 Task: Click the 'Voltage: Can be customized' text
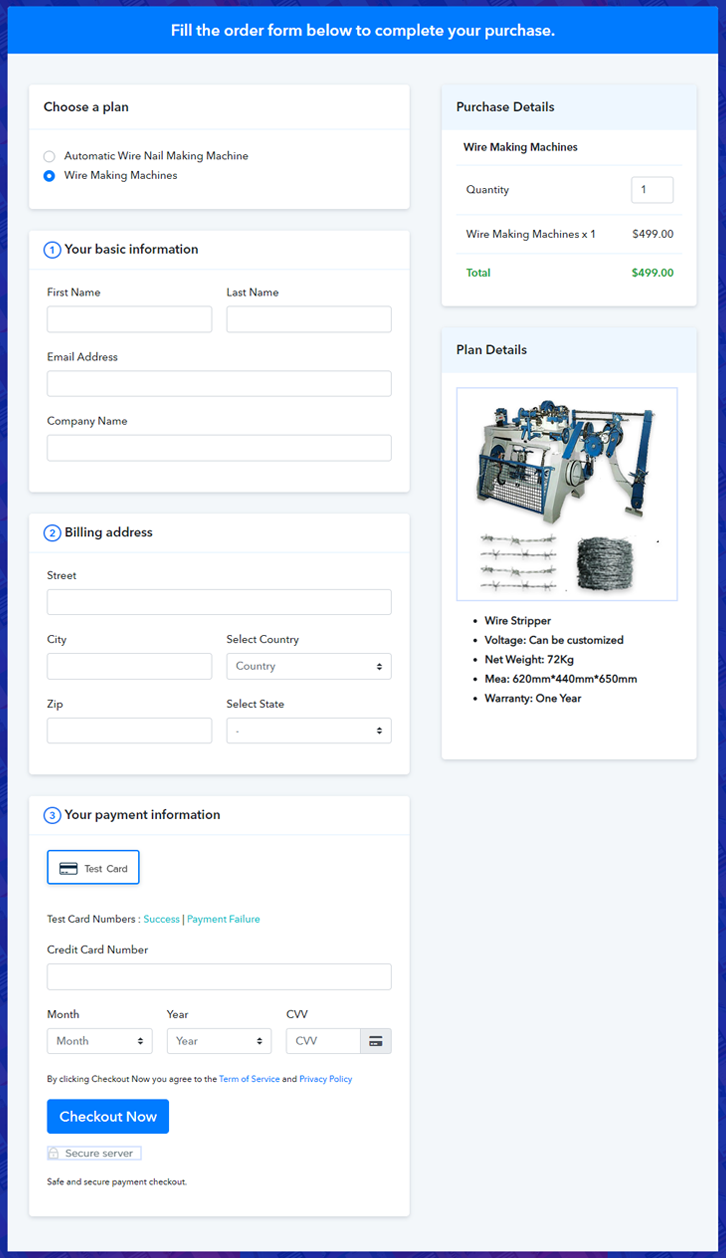click(554, 640)
